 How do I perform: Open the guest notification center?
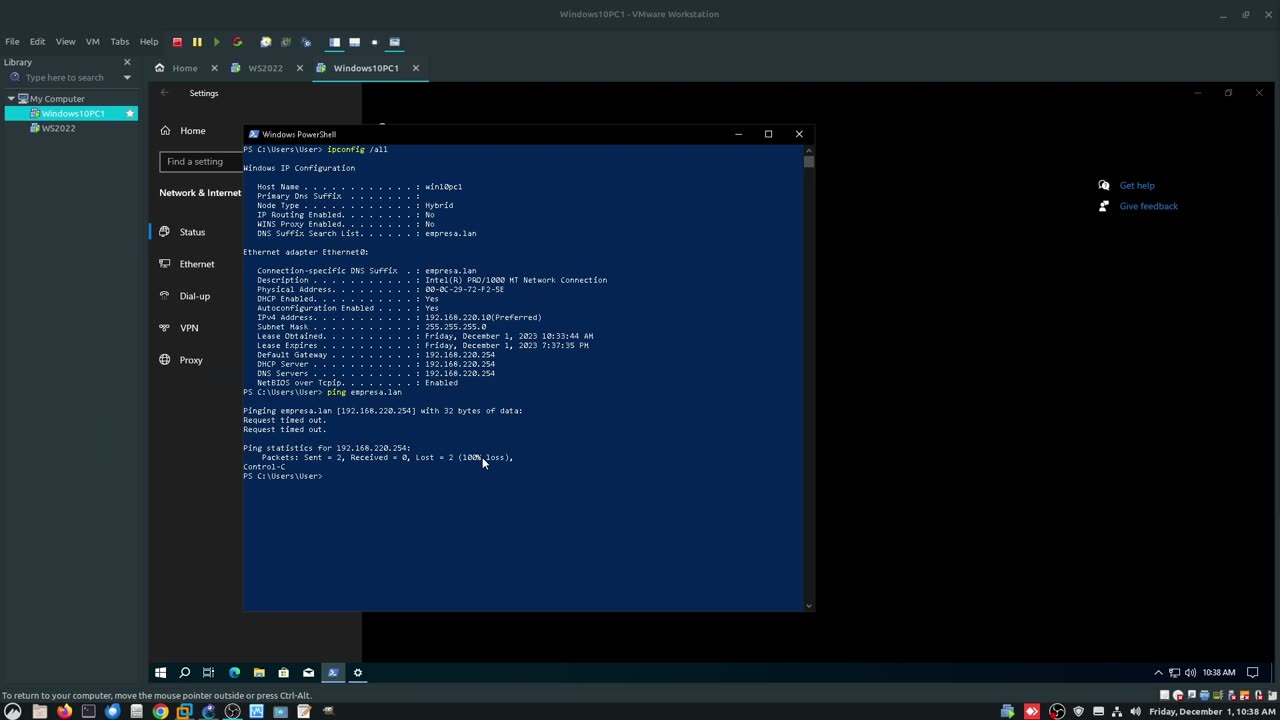pyautogui.click(x=1252, y=673)
